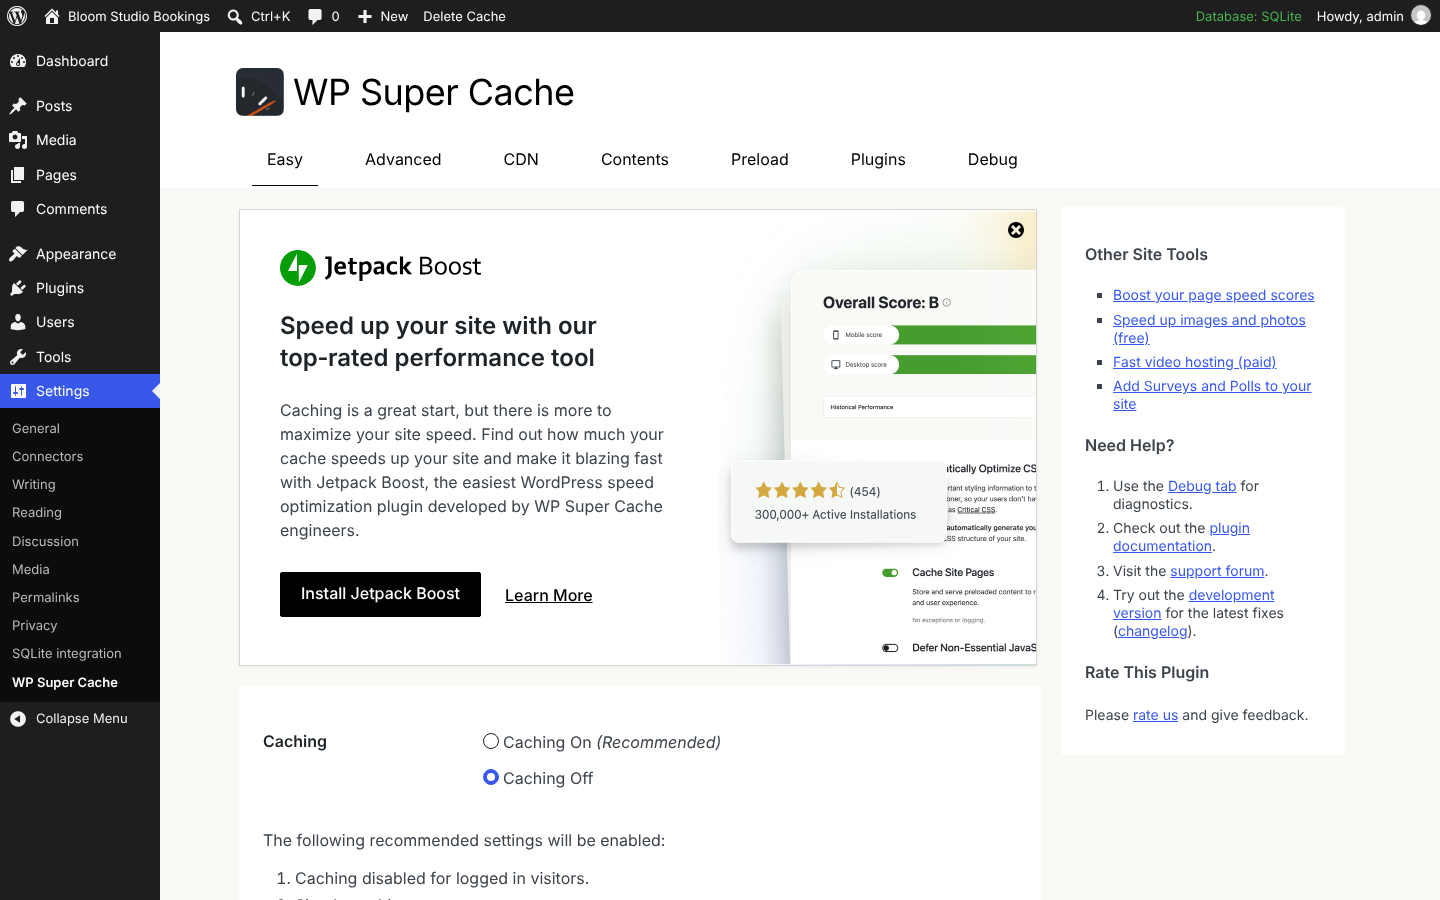
Task: Switch to the Contents tab
Action: pos(635,160)
